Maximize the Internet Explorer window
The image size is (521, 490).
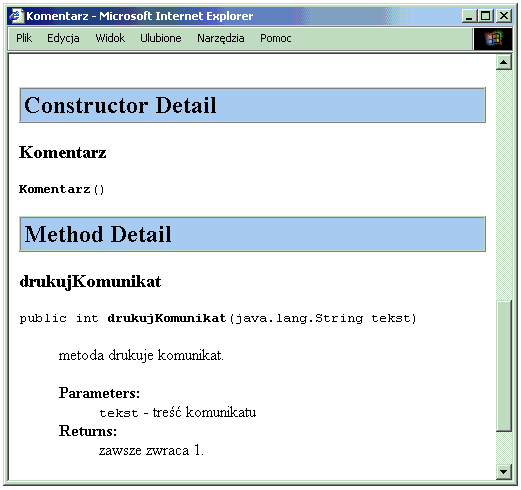486,16
